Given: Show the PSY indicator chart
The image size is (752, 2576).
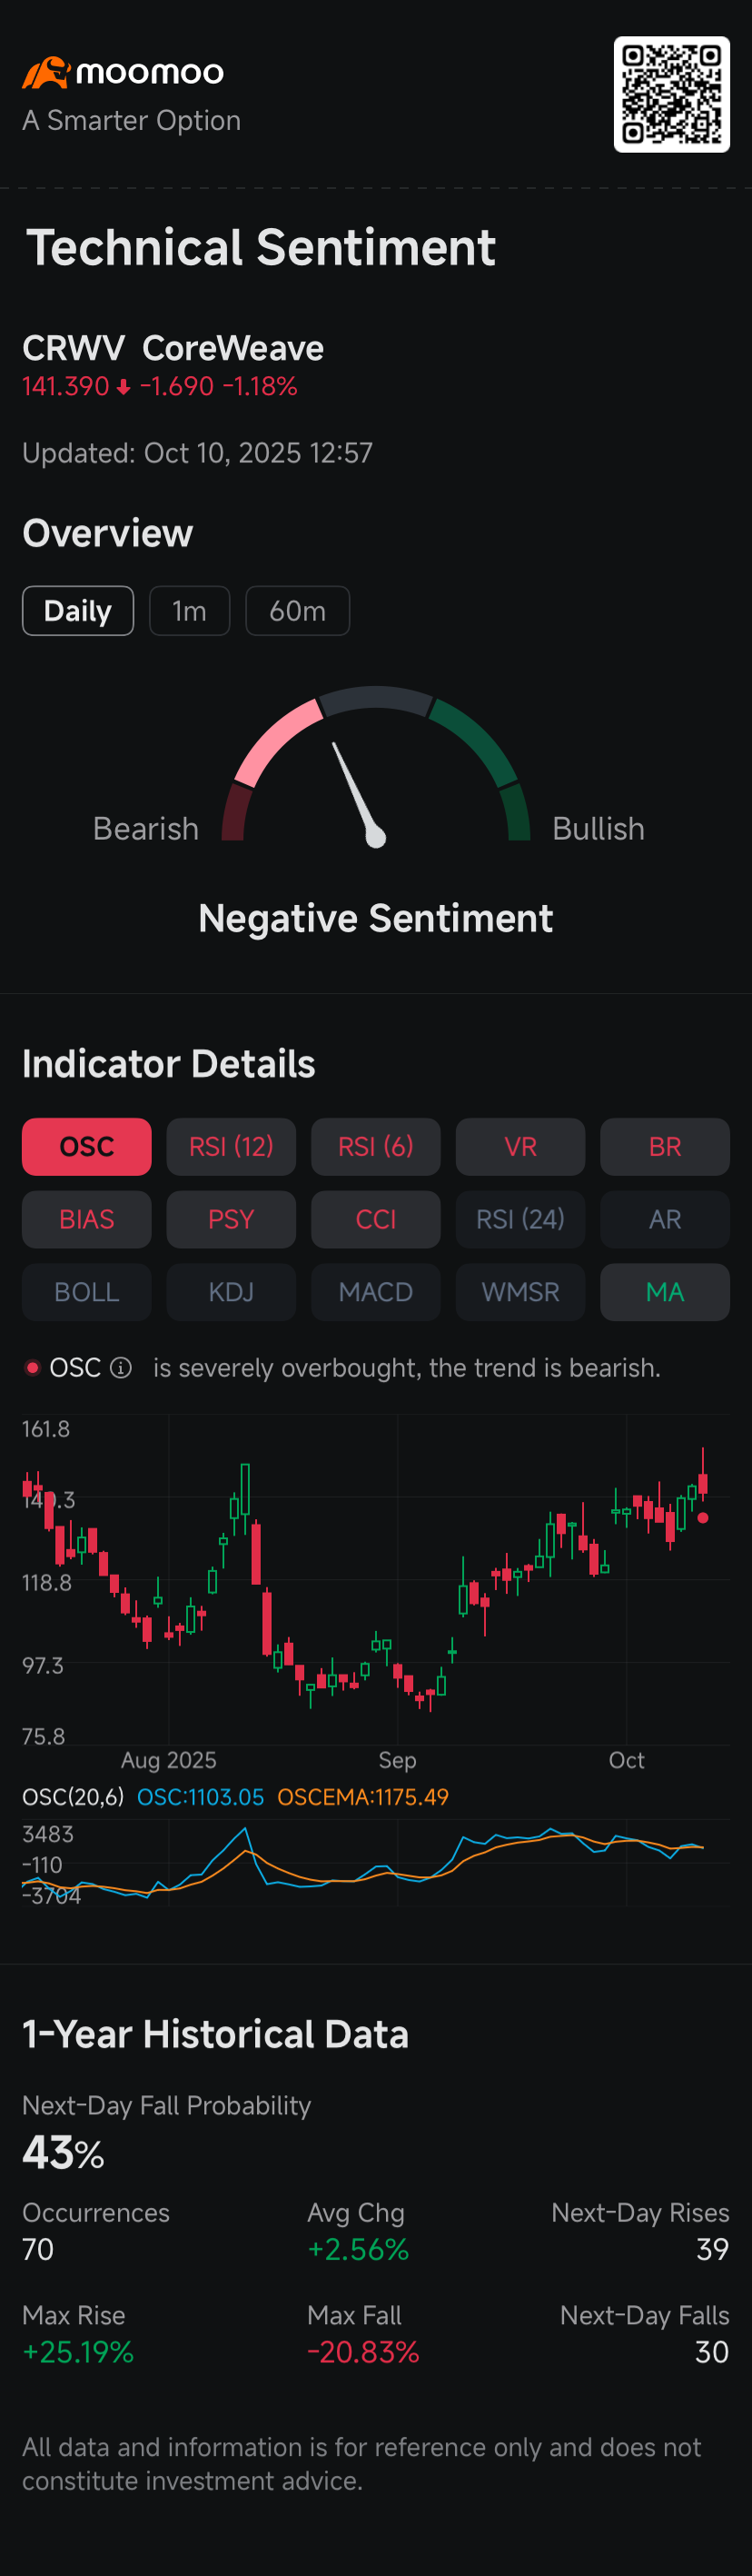Looking at the screenshot, I should (x=231, y=1219).
